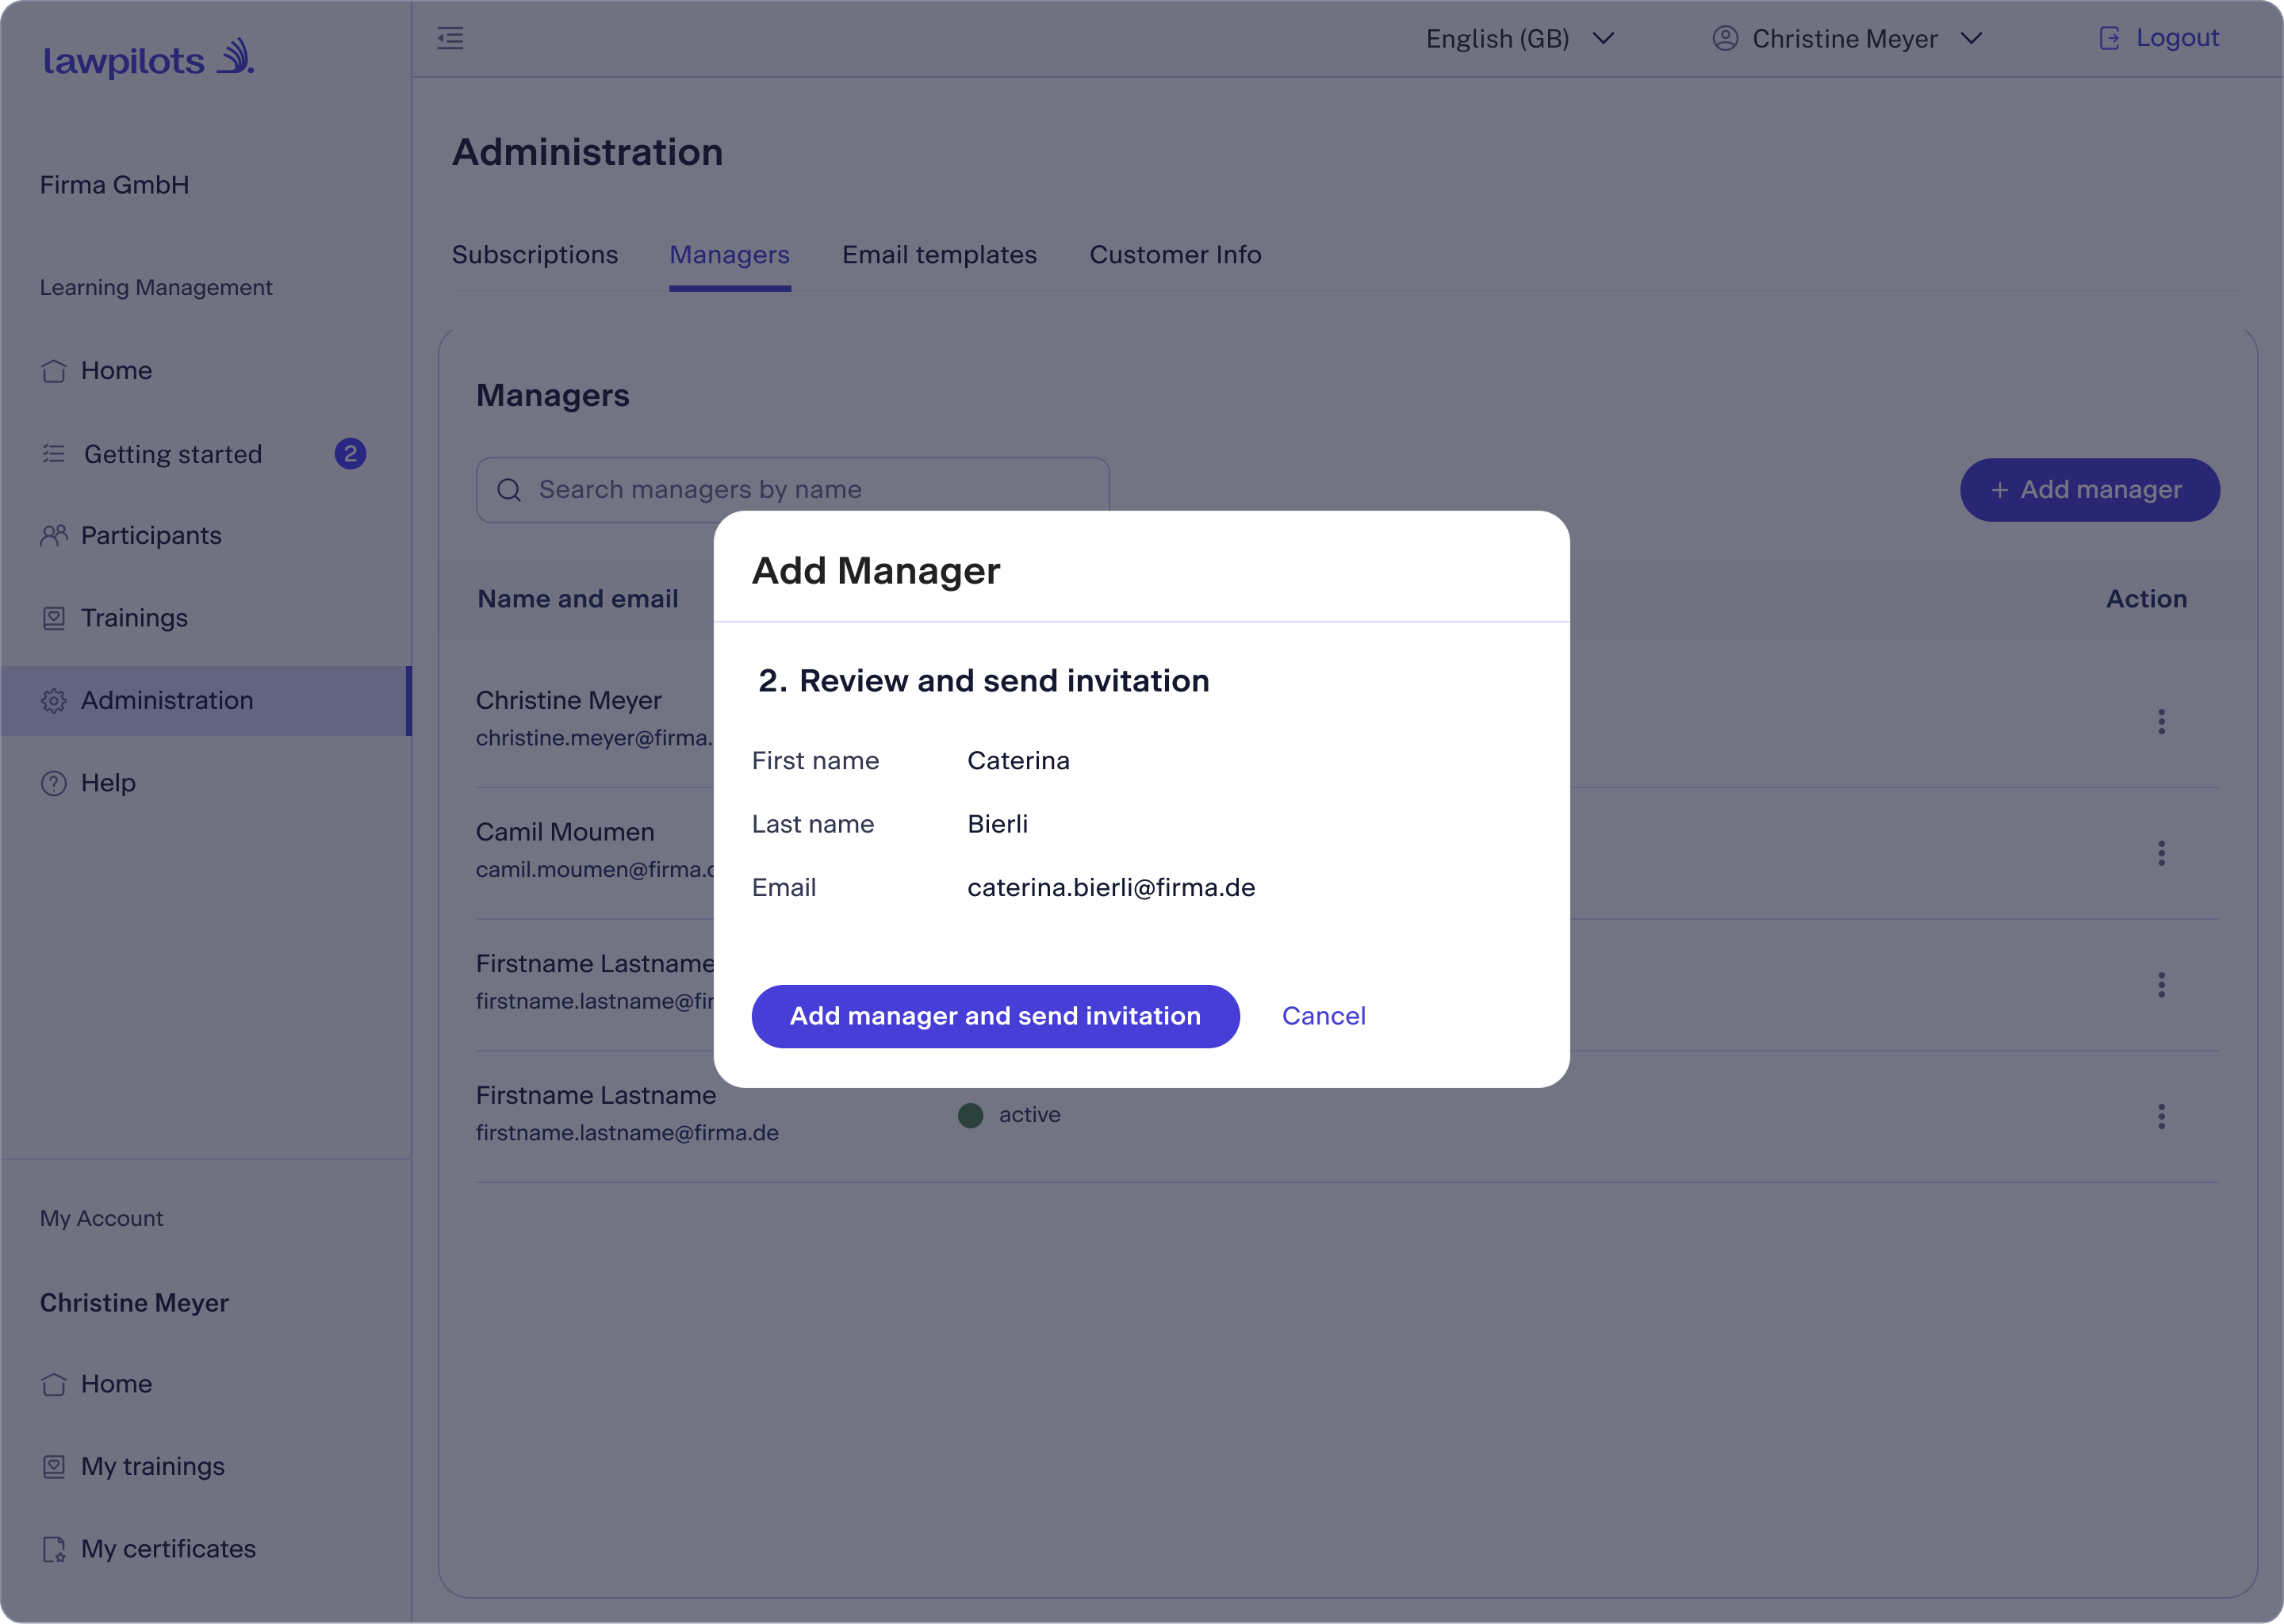The height and width of the screenshot is (1624, 2284).
Task: Click the Administration gear icon
Action: [54, 701]
